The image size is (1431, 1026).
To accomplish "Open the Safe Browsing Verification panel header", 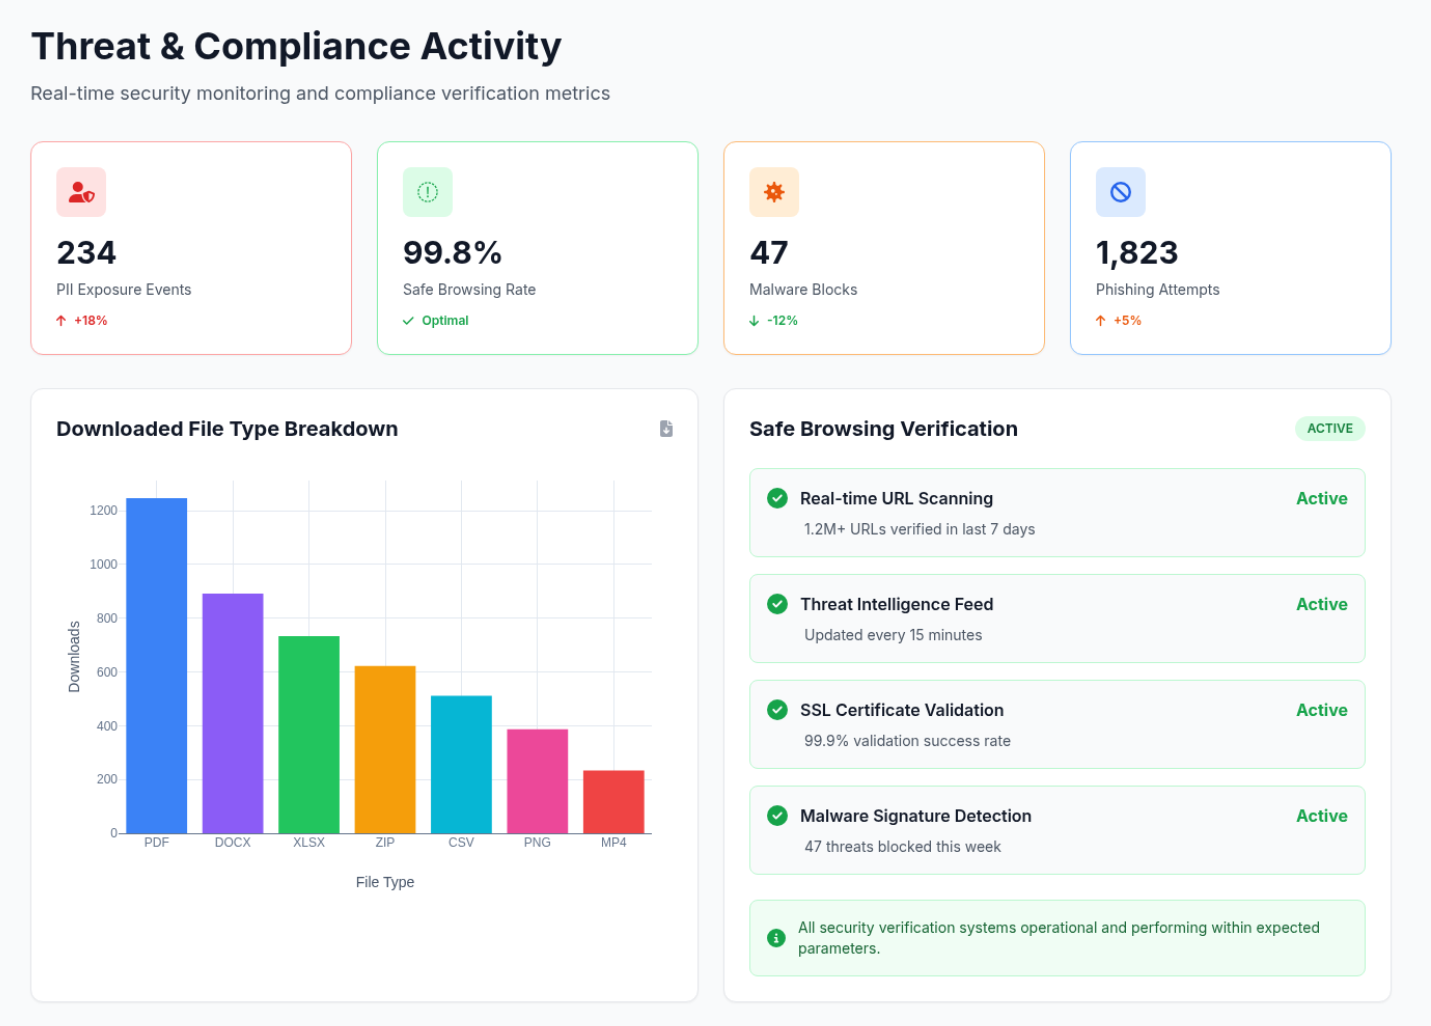I will 883,428.
